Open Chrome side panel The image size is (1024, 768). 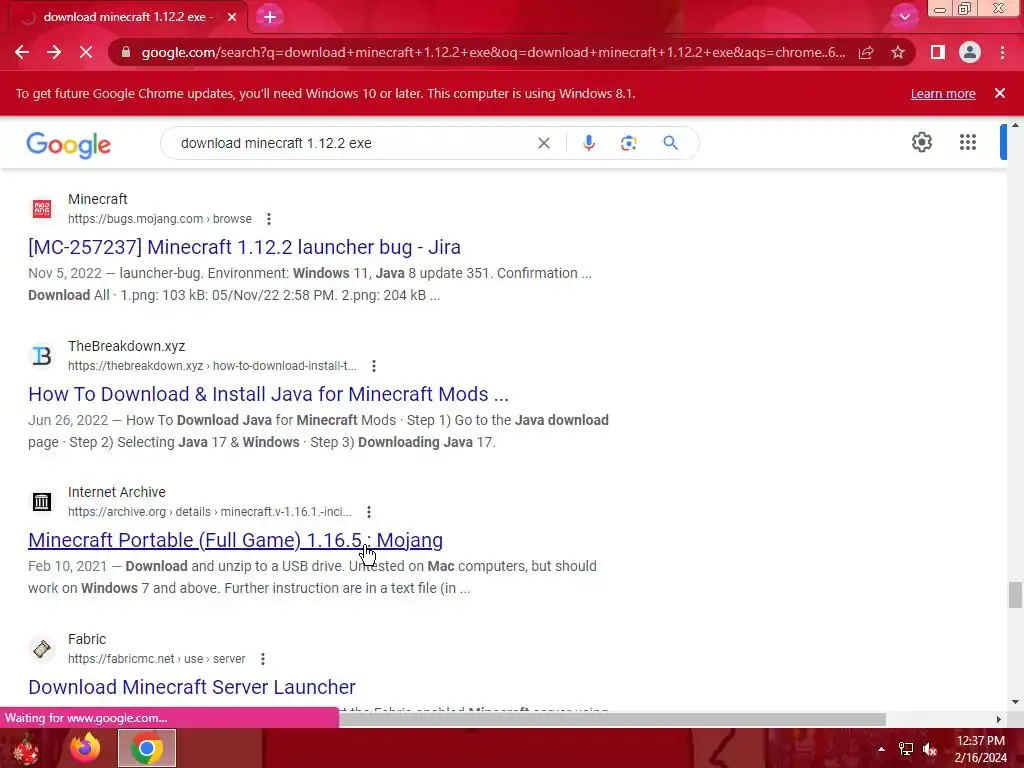[x=938, y=52]
